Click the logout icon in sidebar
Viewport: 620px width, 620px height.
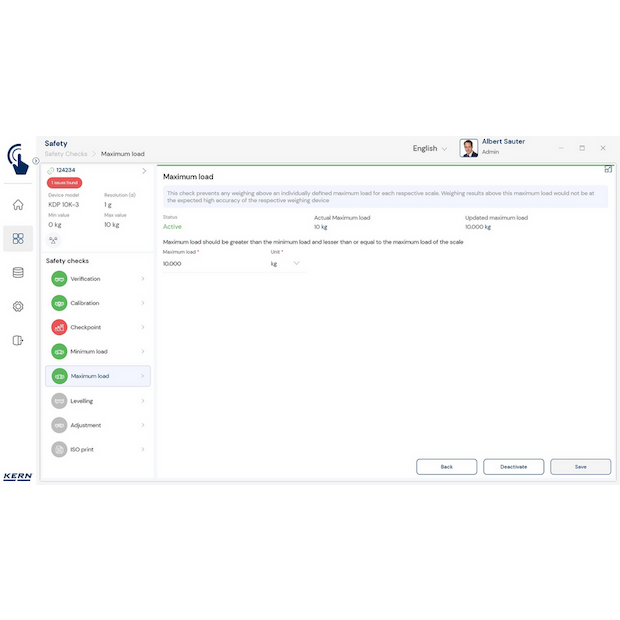click(x=18, y=340)
